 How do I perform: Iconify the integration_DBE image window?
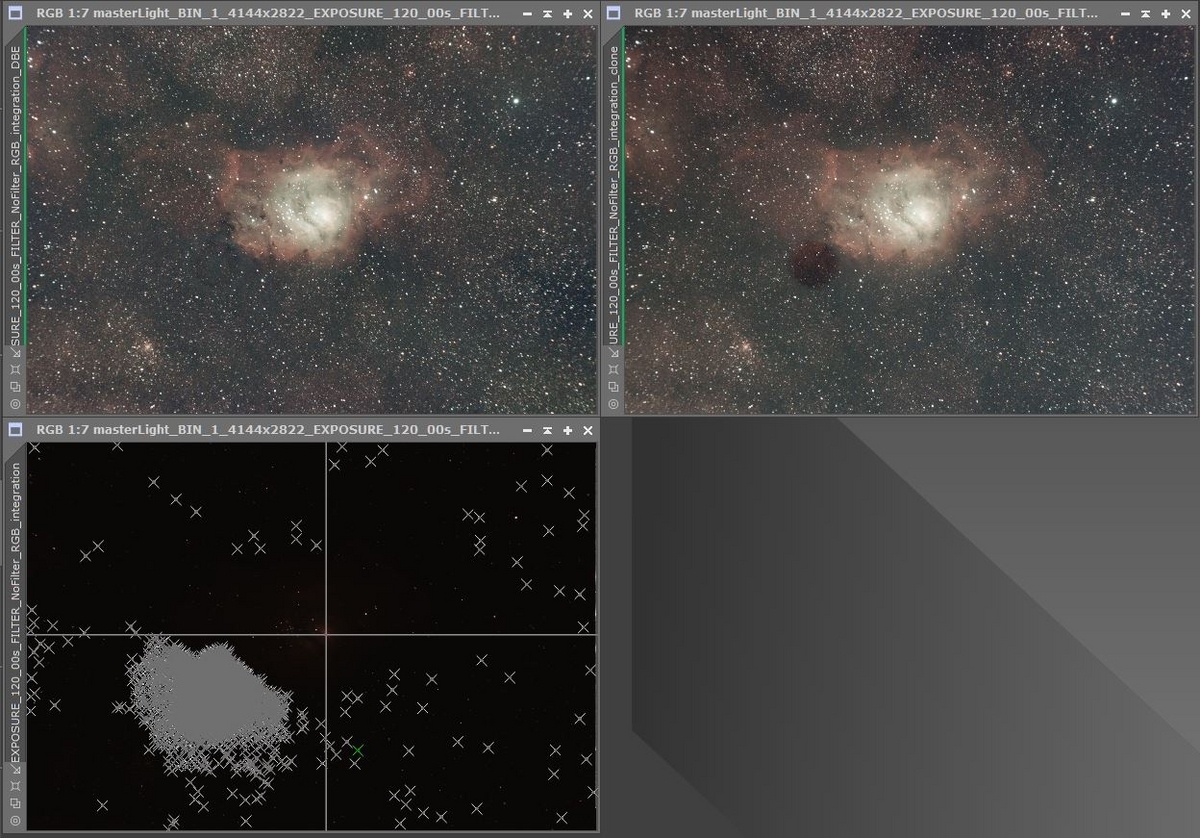tap(527, 14)
